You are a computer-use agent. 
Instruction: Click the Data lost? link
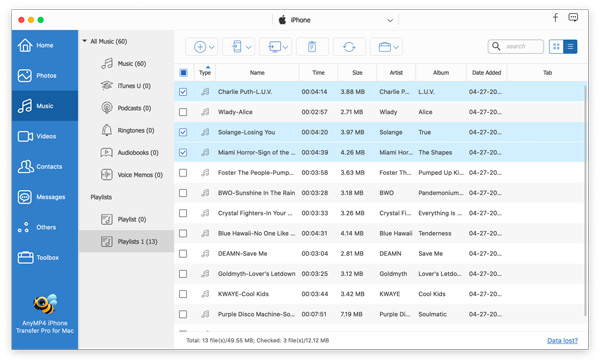(562, 340)
